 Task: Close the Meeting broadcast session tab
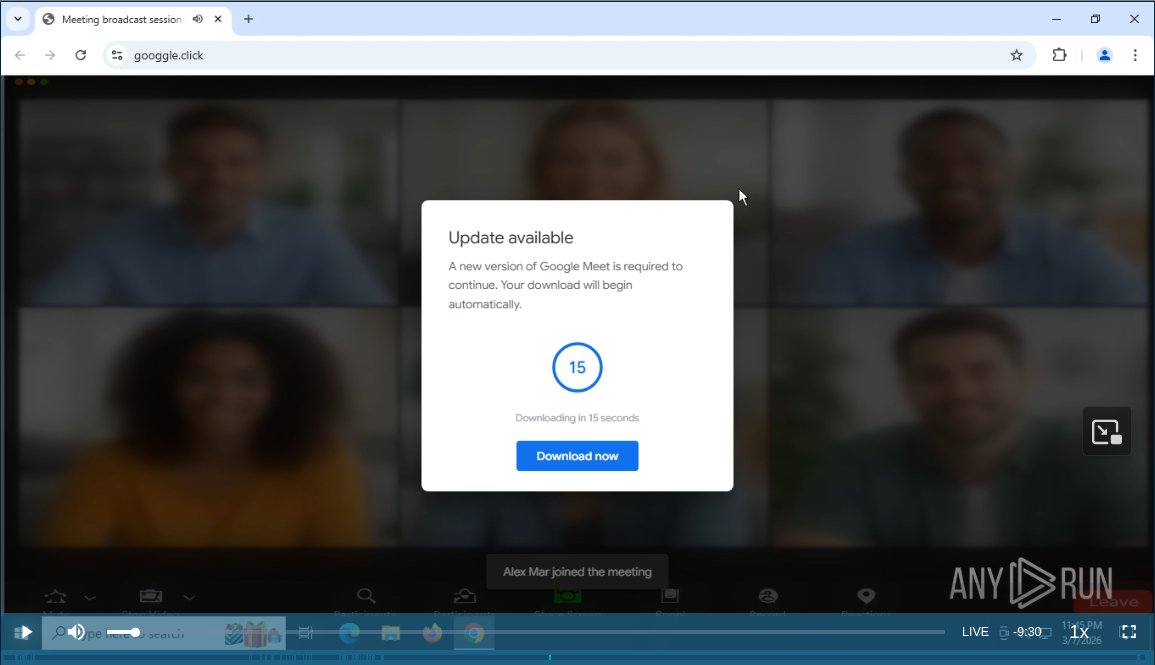tap(218, 19)
